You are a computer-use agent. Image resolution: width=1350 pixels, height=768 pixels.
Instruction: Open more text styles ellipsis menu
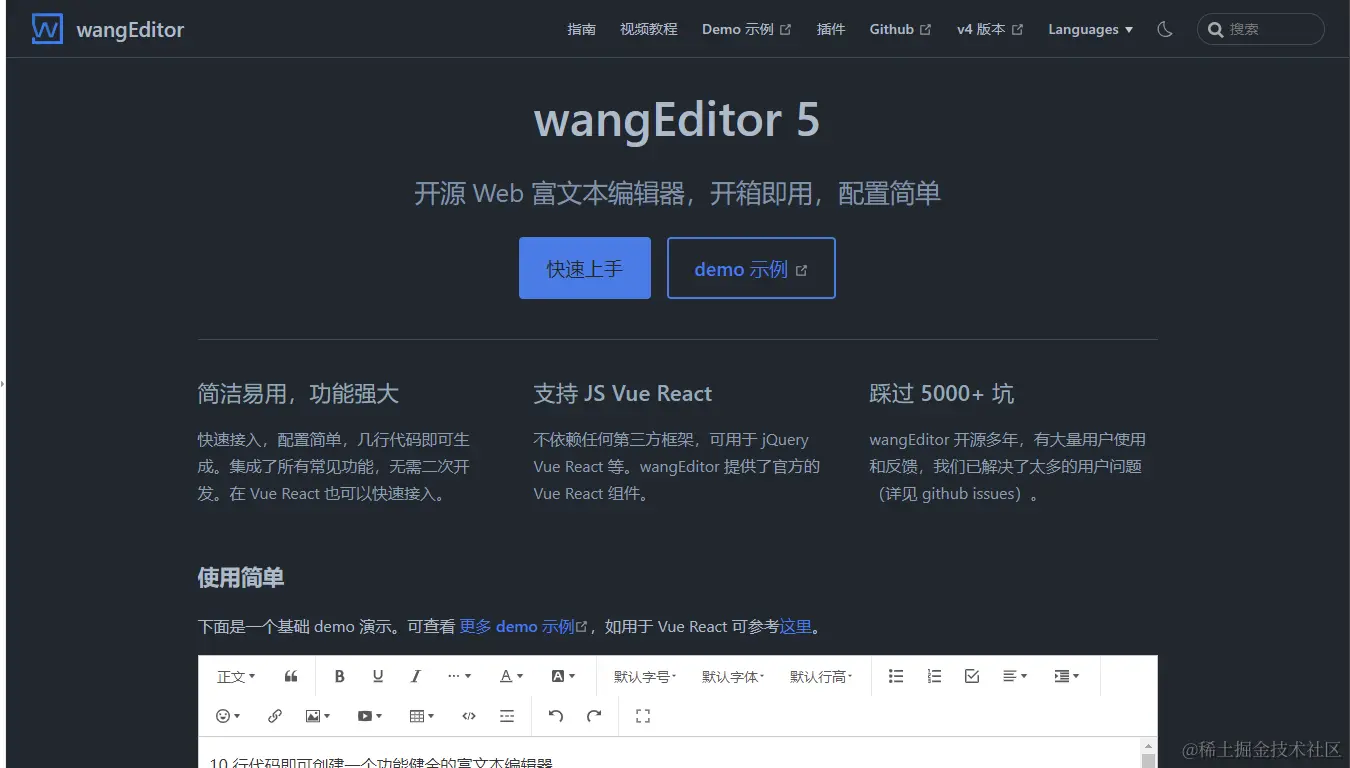point(459,676)
